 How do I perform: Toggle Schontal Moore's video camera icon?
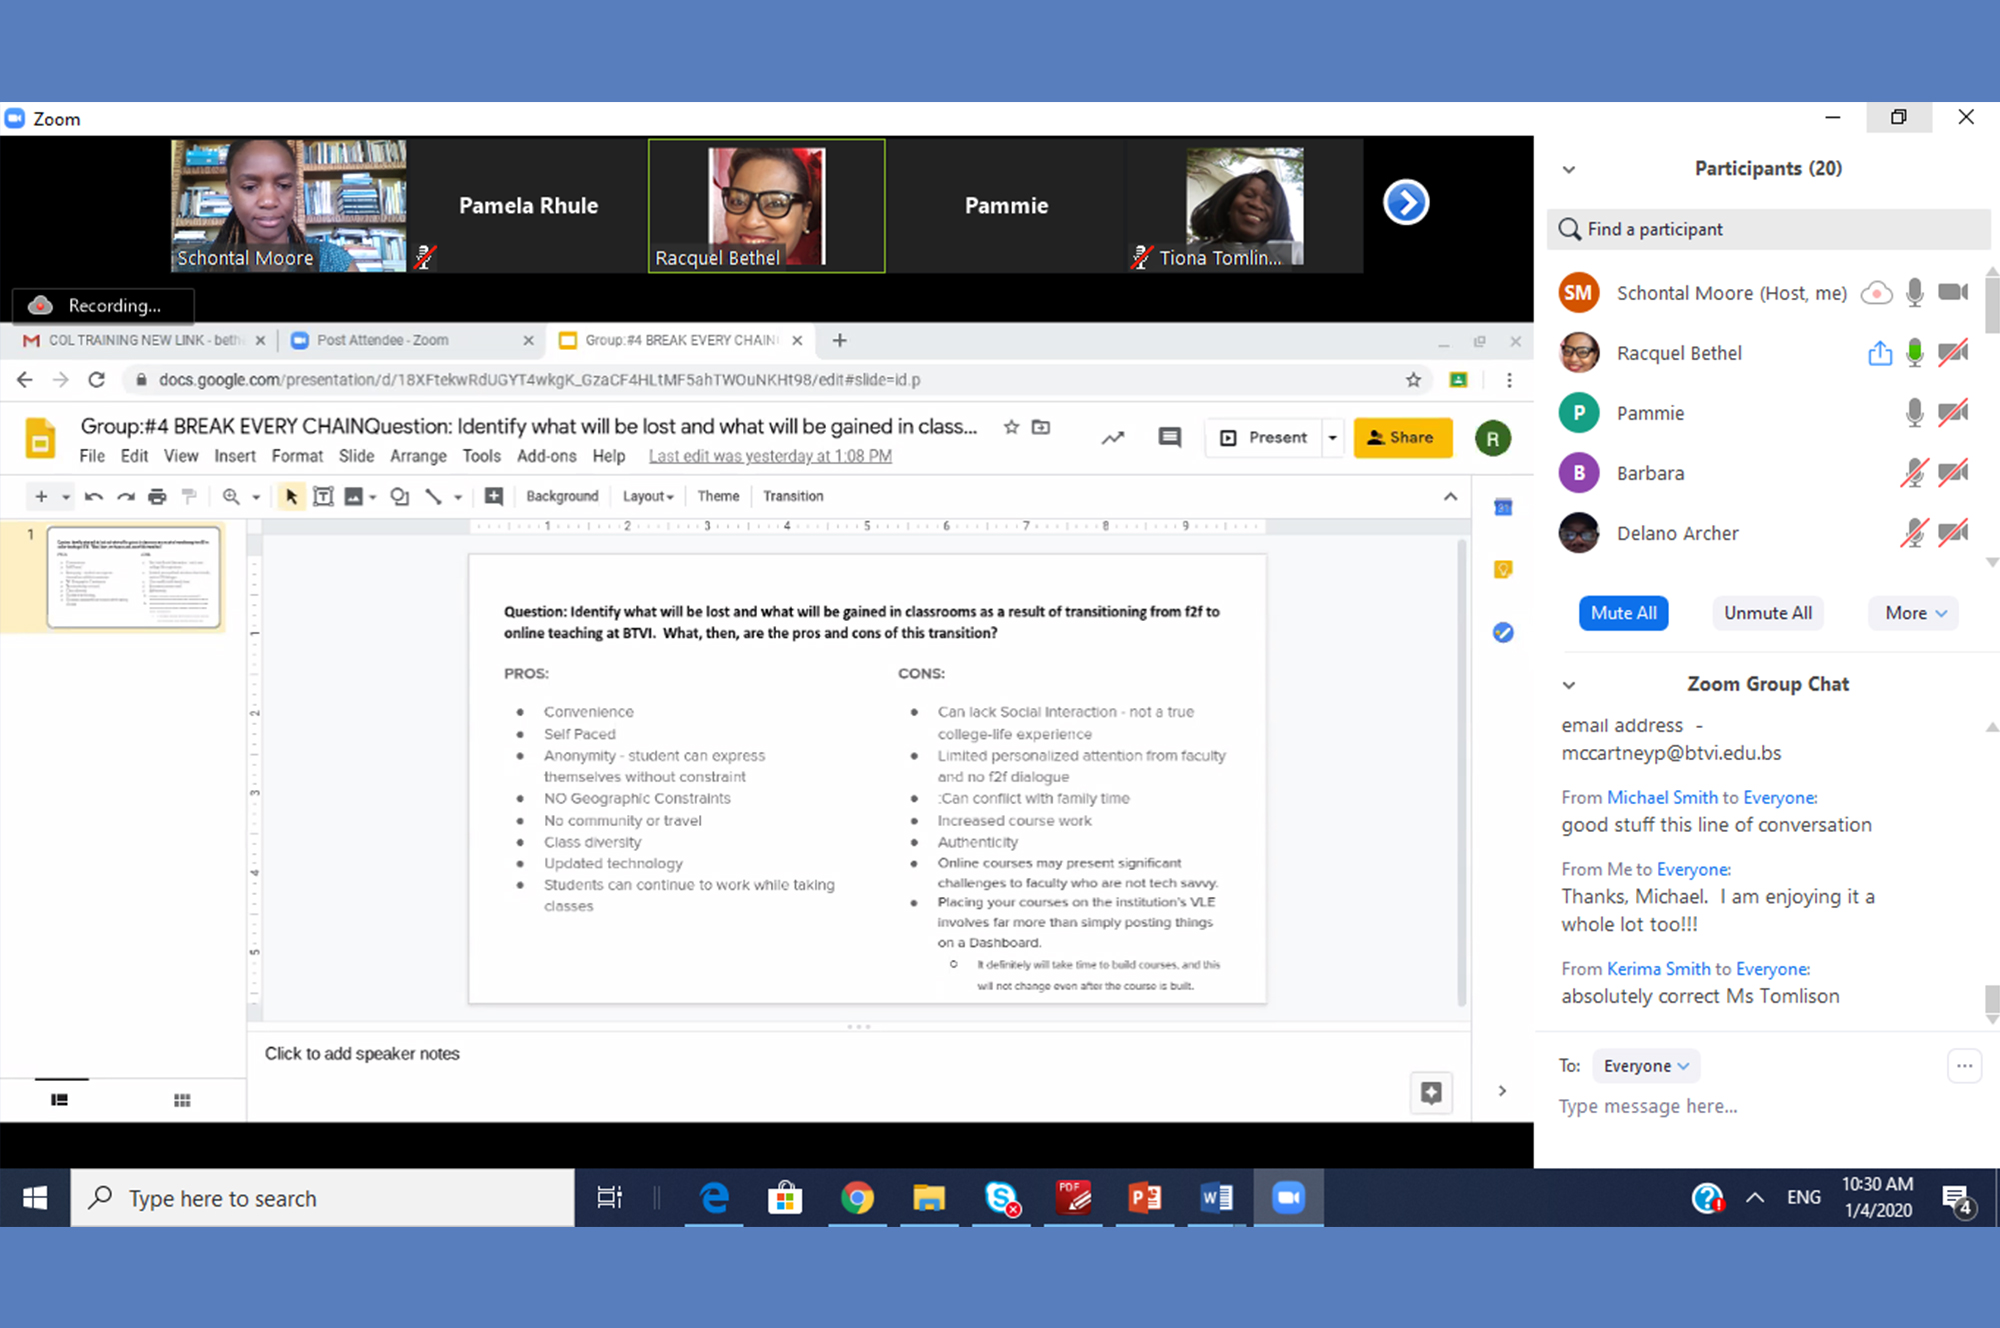[x=1953, y=292]
